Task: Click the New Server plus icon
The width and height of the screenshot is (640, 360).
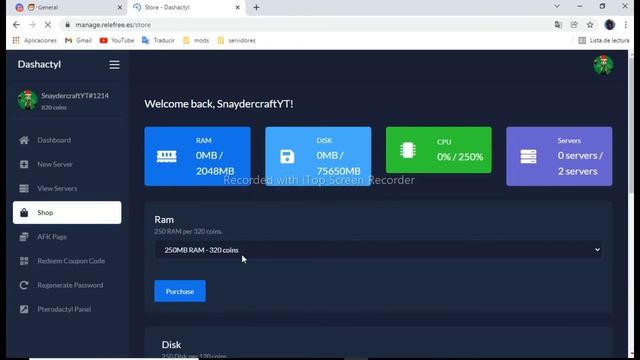Action: point(24,164)
